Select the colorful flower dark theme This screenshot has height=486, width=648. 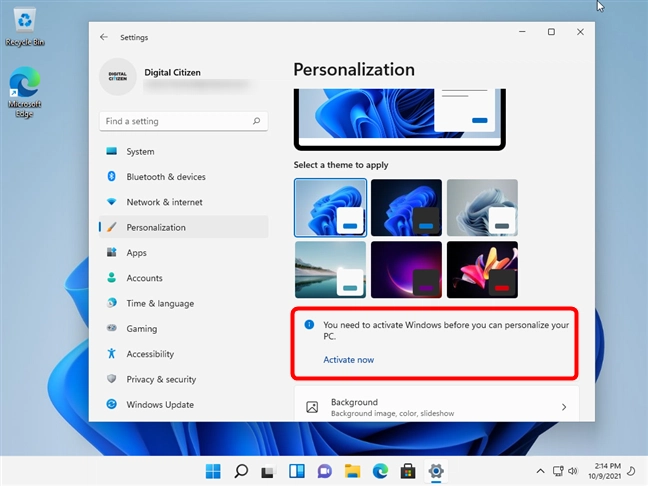tap(482, 269)
